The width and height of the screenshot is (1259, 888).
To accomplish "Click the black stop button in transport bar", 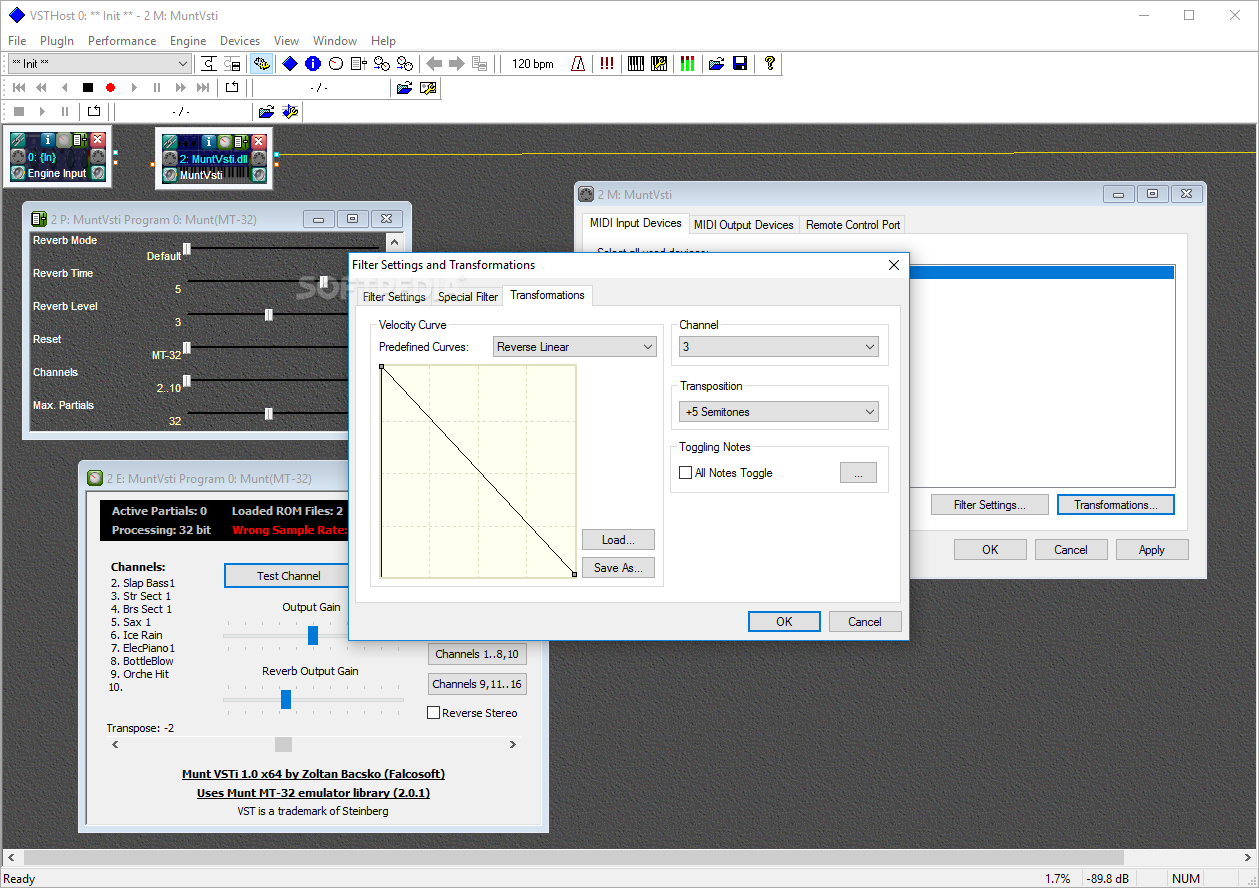I will (88, 88).
